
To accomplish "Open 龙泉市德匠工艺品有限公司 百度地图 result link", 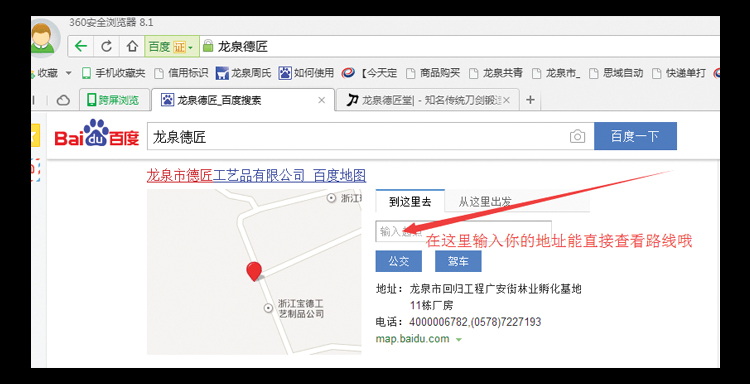I will point(256,176).
